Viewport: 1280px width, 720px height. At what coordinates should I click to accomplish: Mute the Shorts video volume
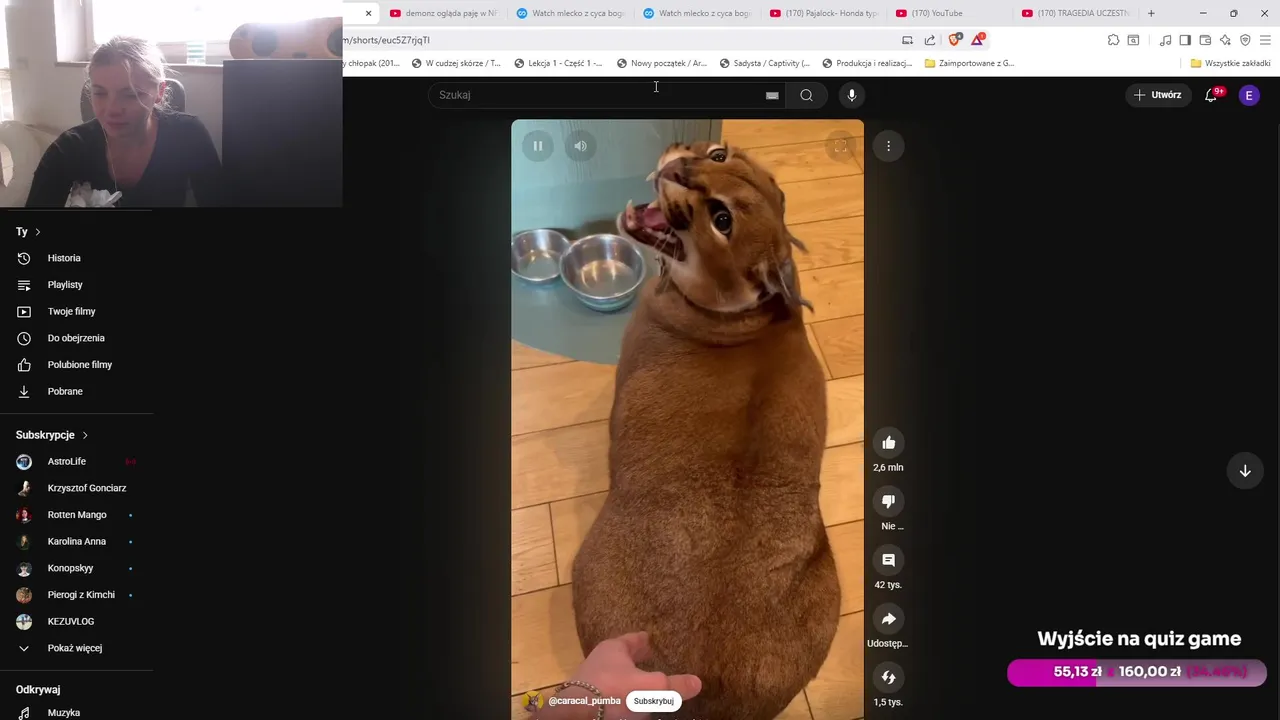(x=581, y=146)
